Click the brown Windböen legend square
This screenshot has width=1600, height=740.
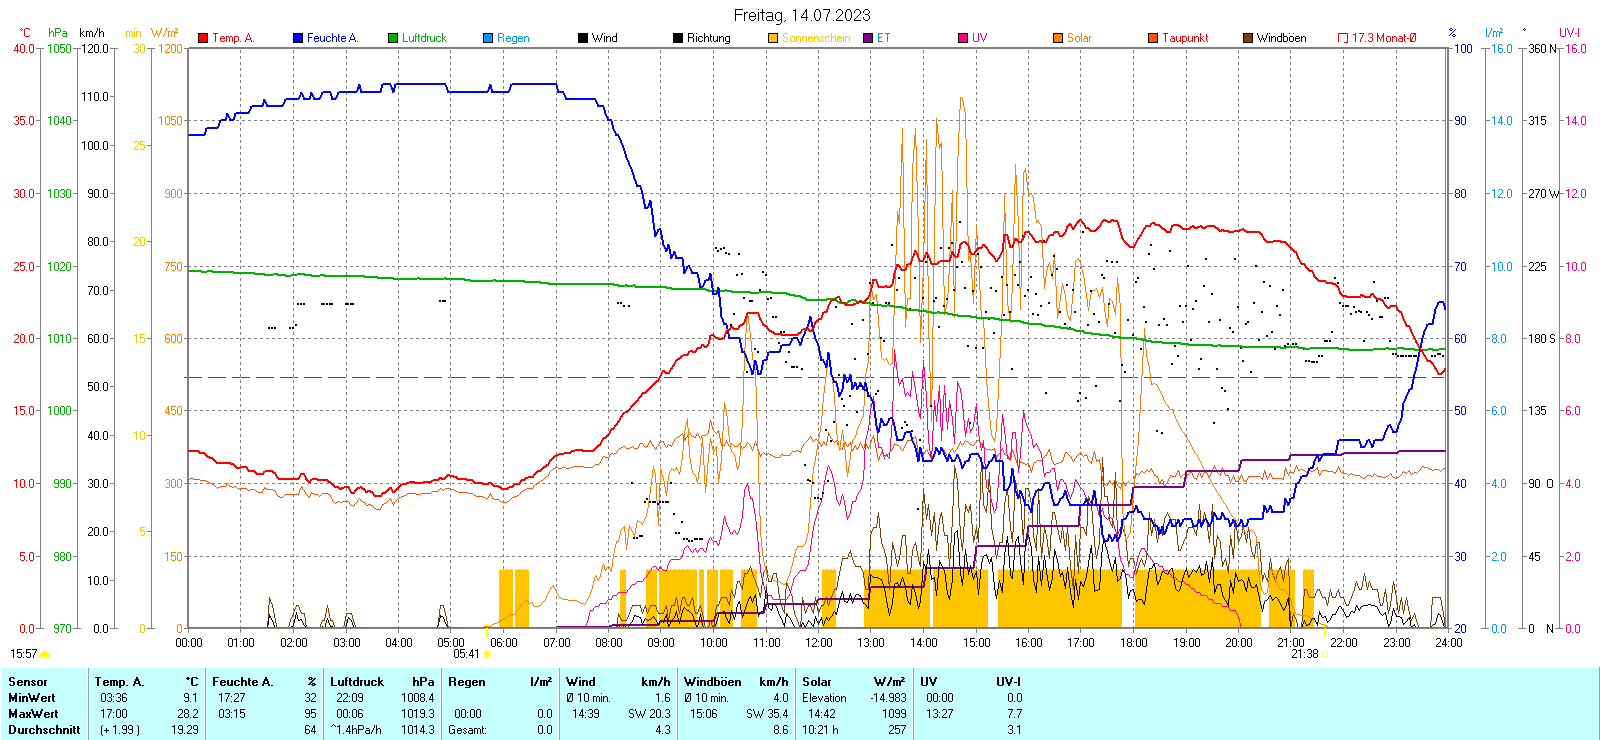1248,38
